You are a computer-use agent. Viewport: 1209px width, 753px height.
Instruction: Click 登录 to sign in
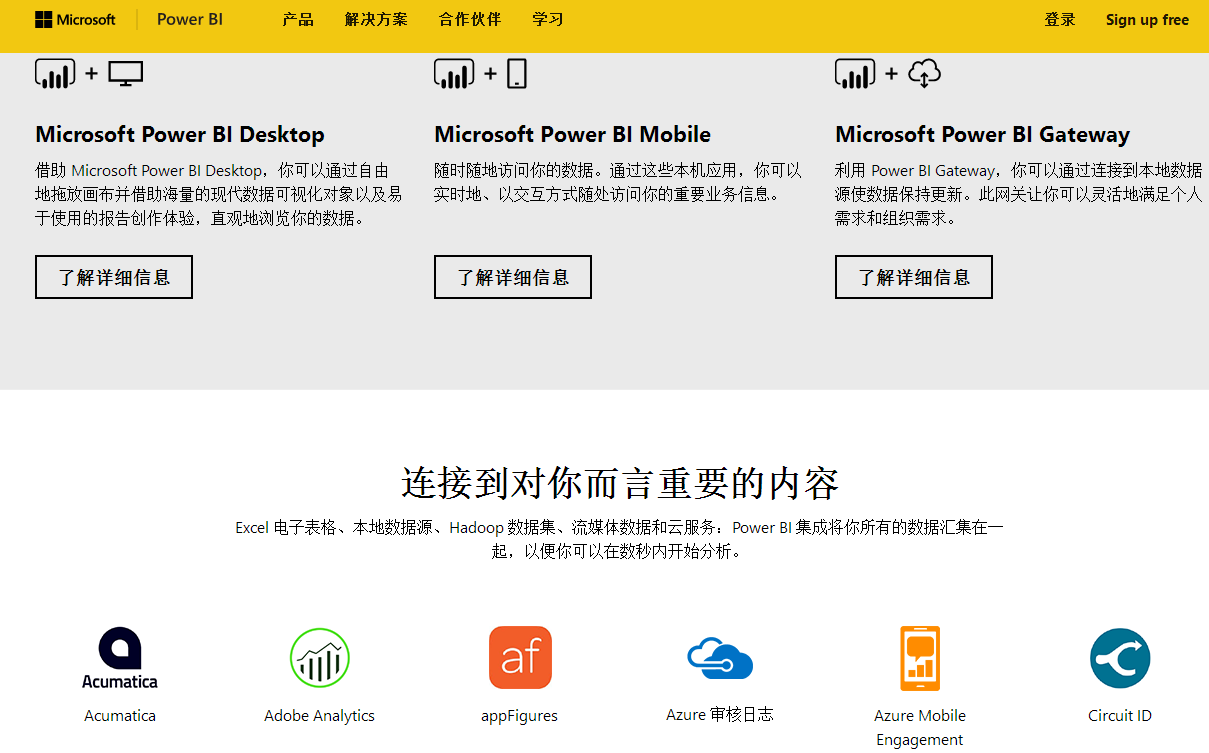click(1060, 20)
